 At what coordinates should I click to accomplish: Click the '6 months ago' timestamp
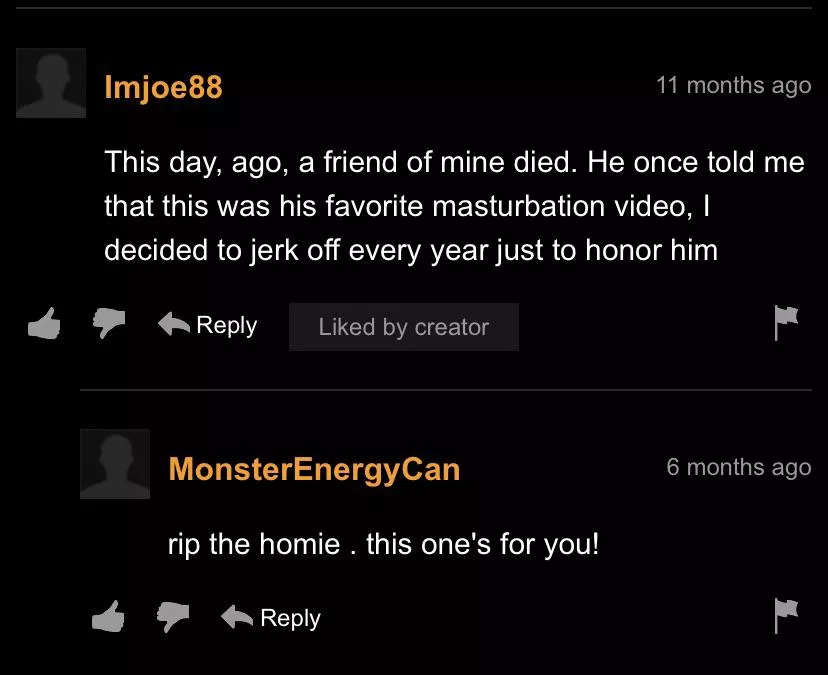739,467
